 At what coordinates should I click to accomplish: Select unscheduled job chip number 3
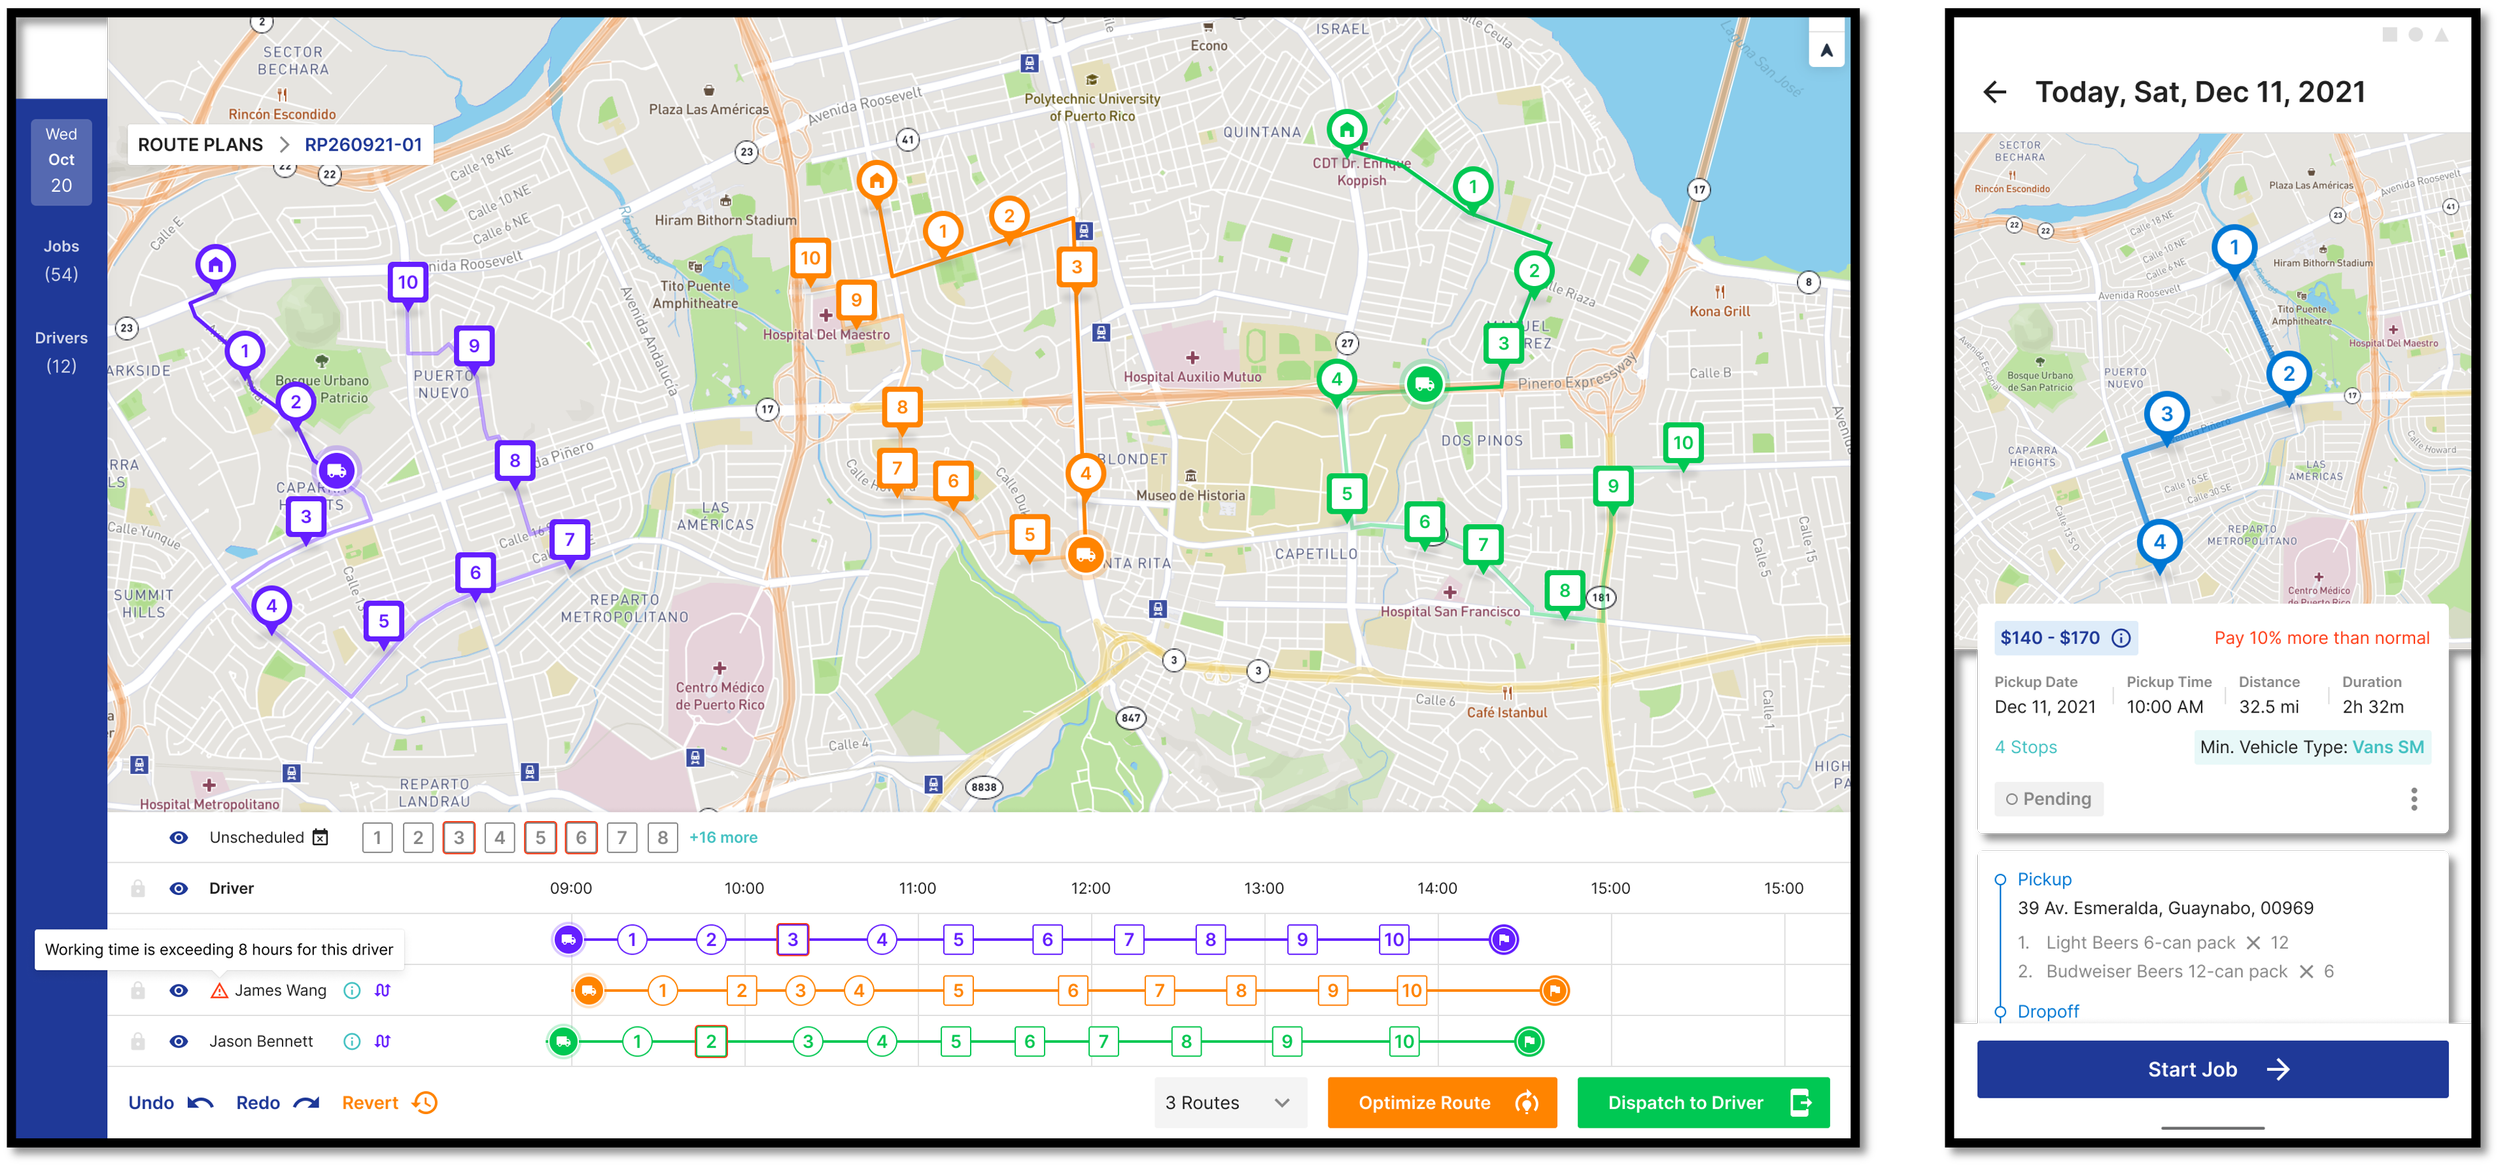pyautogui.click(x=459, y=837)
